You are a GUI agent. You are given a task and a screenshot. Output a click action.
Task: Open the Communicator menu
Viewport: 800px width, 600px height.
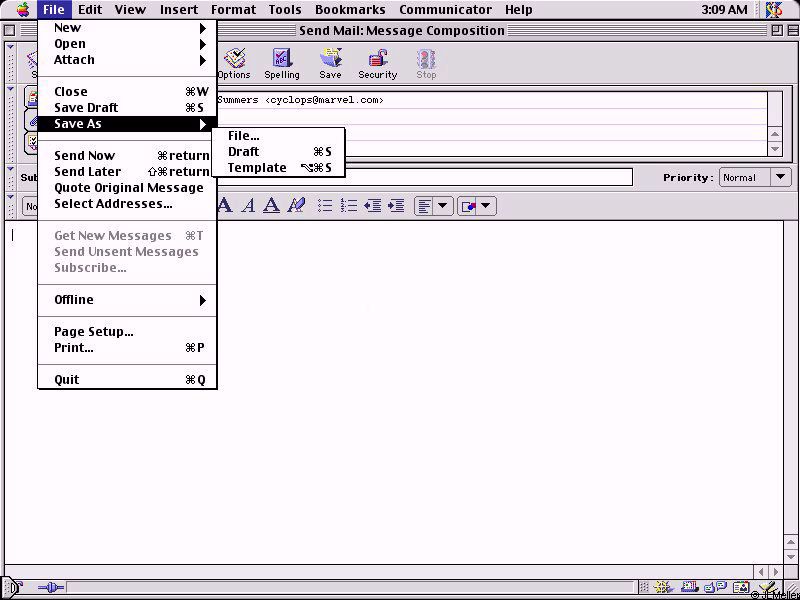coord(445,9)
